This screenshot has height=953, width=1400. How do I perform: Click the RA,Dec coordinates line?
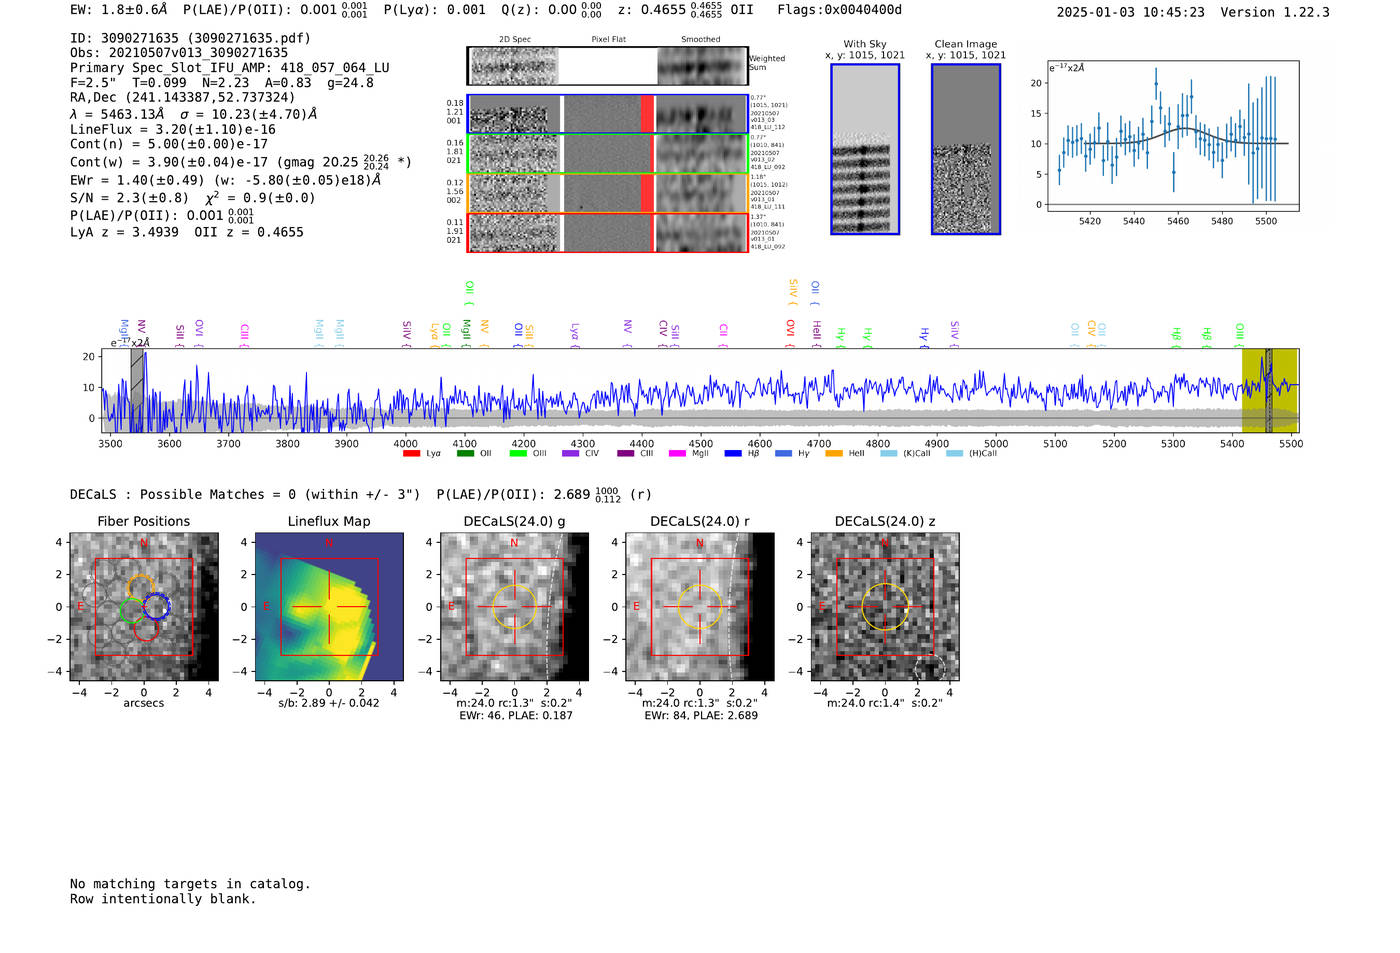183,97
